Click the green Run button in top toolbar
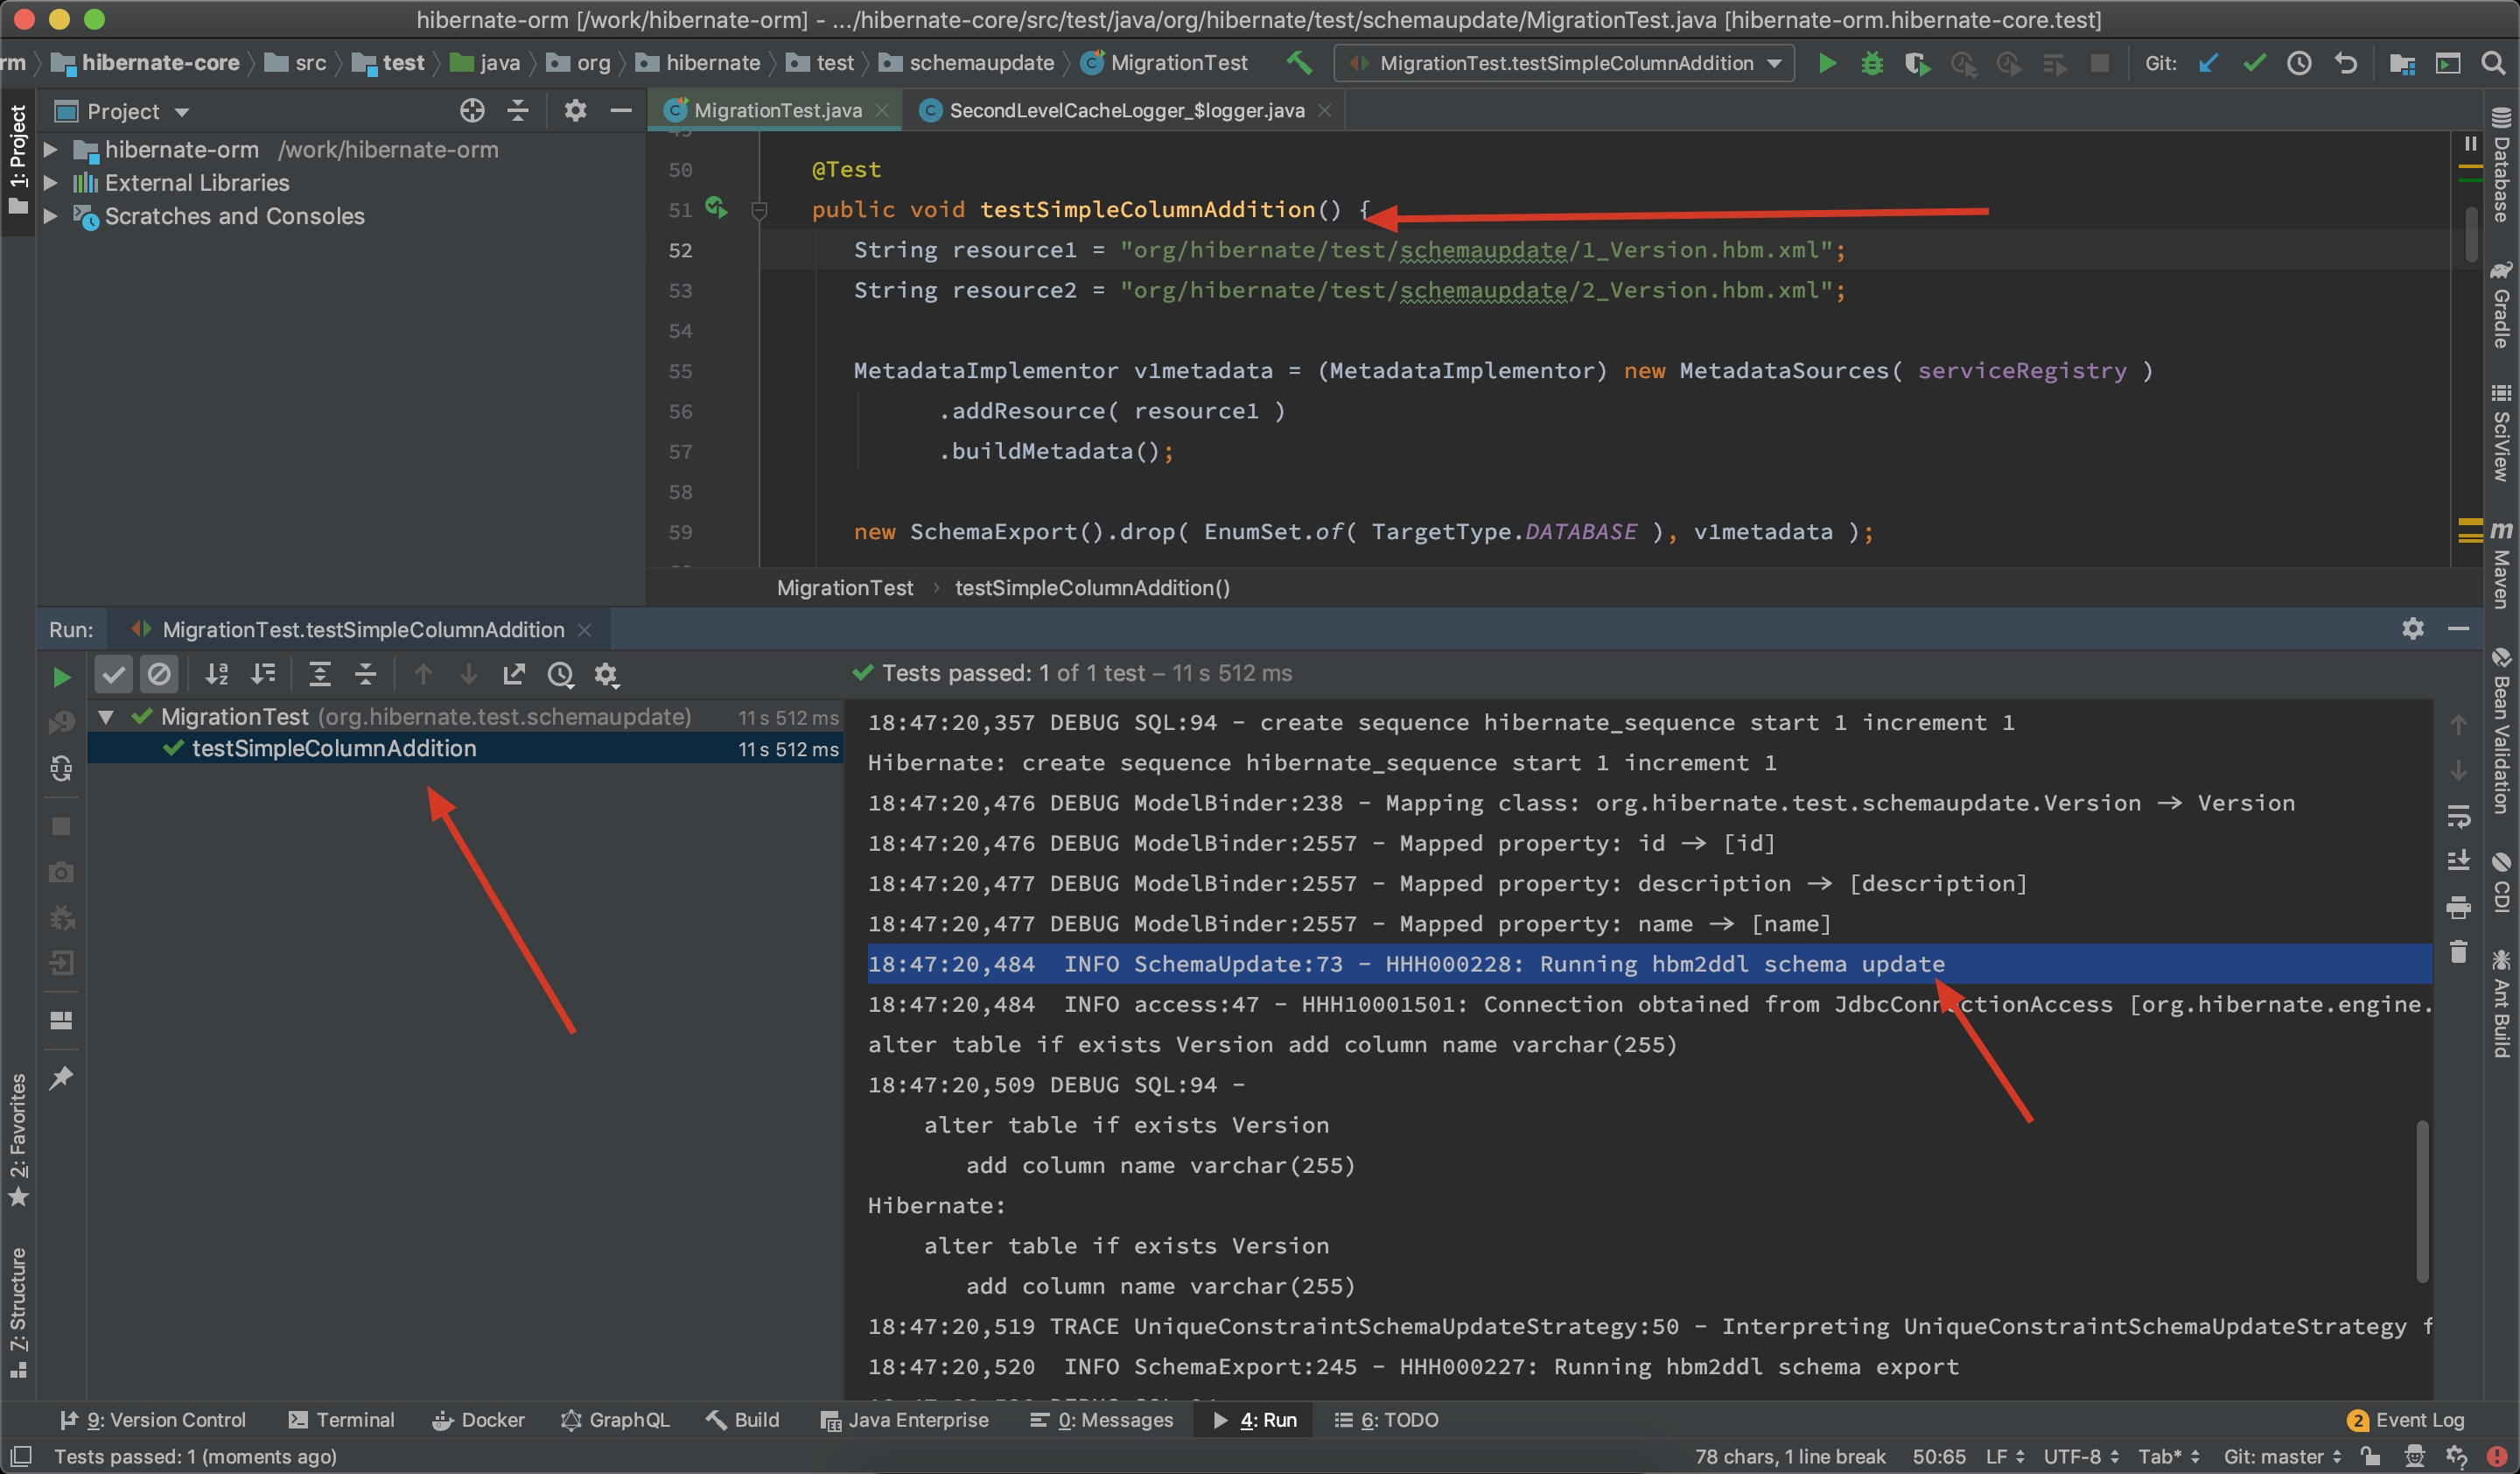This screenshot has height=1474, width=2520. (1827, 64)
